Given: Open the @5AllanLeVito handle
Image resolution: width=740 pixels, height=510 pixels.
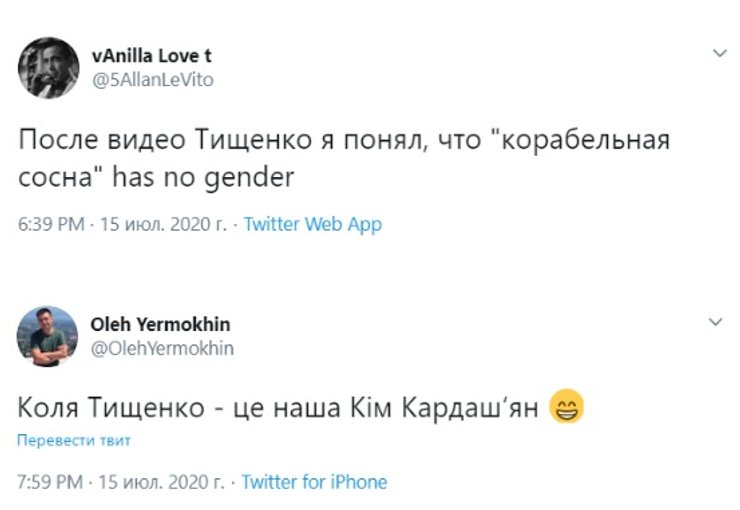Looking at the screenshot, I should point(152,80).
